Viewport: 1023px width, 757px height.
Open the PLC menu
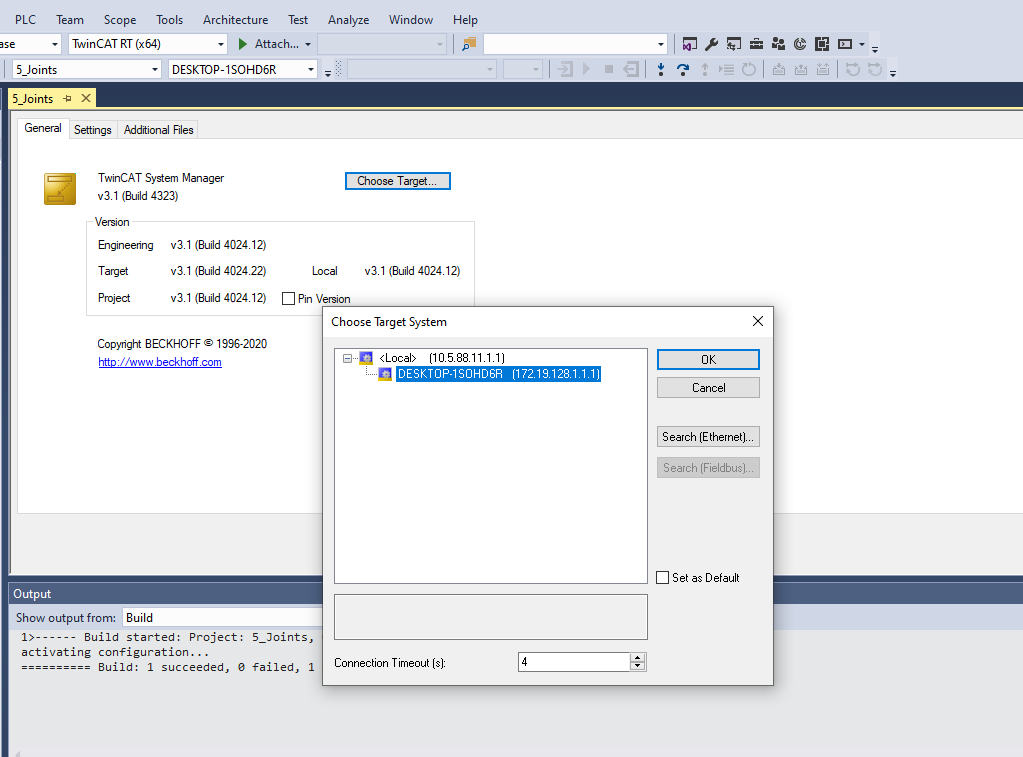25,20
